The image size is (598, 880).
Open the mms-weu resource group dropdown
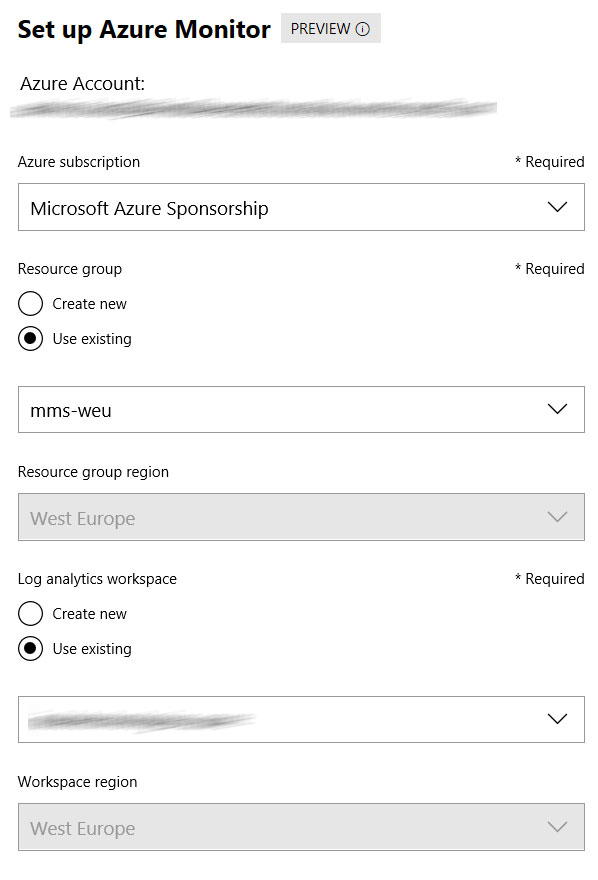click(301, 410)
